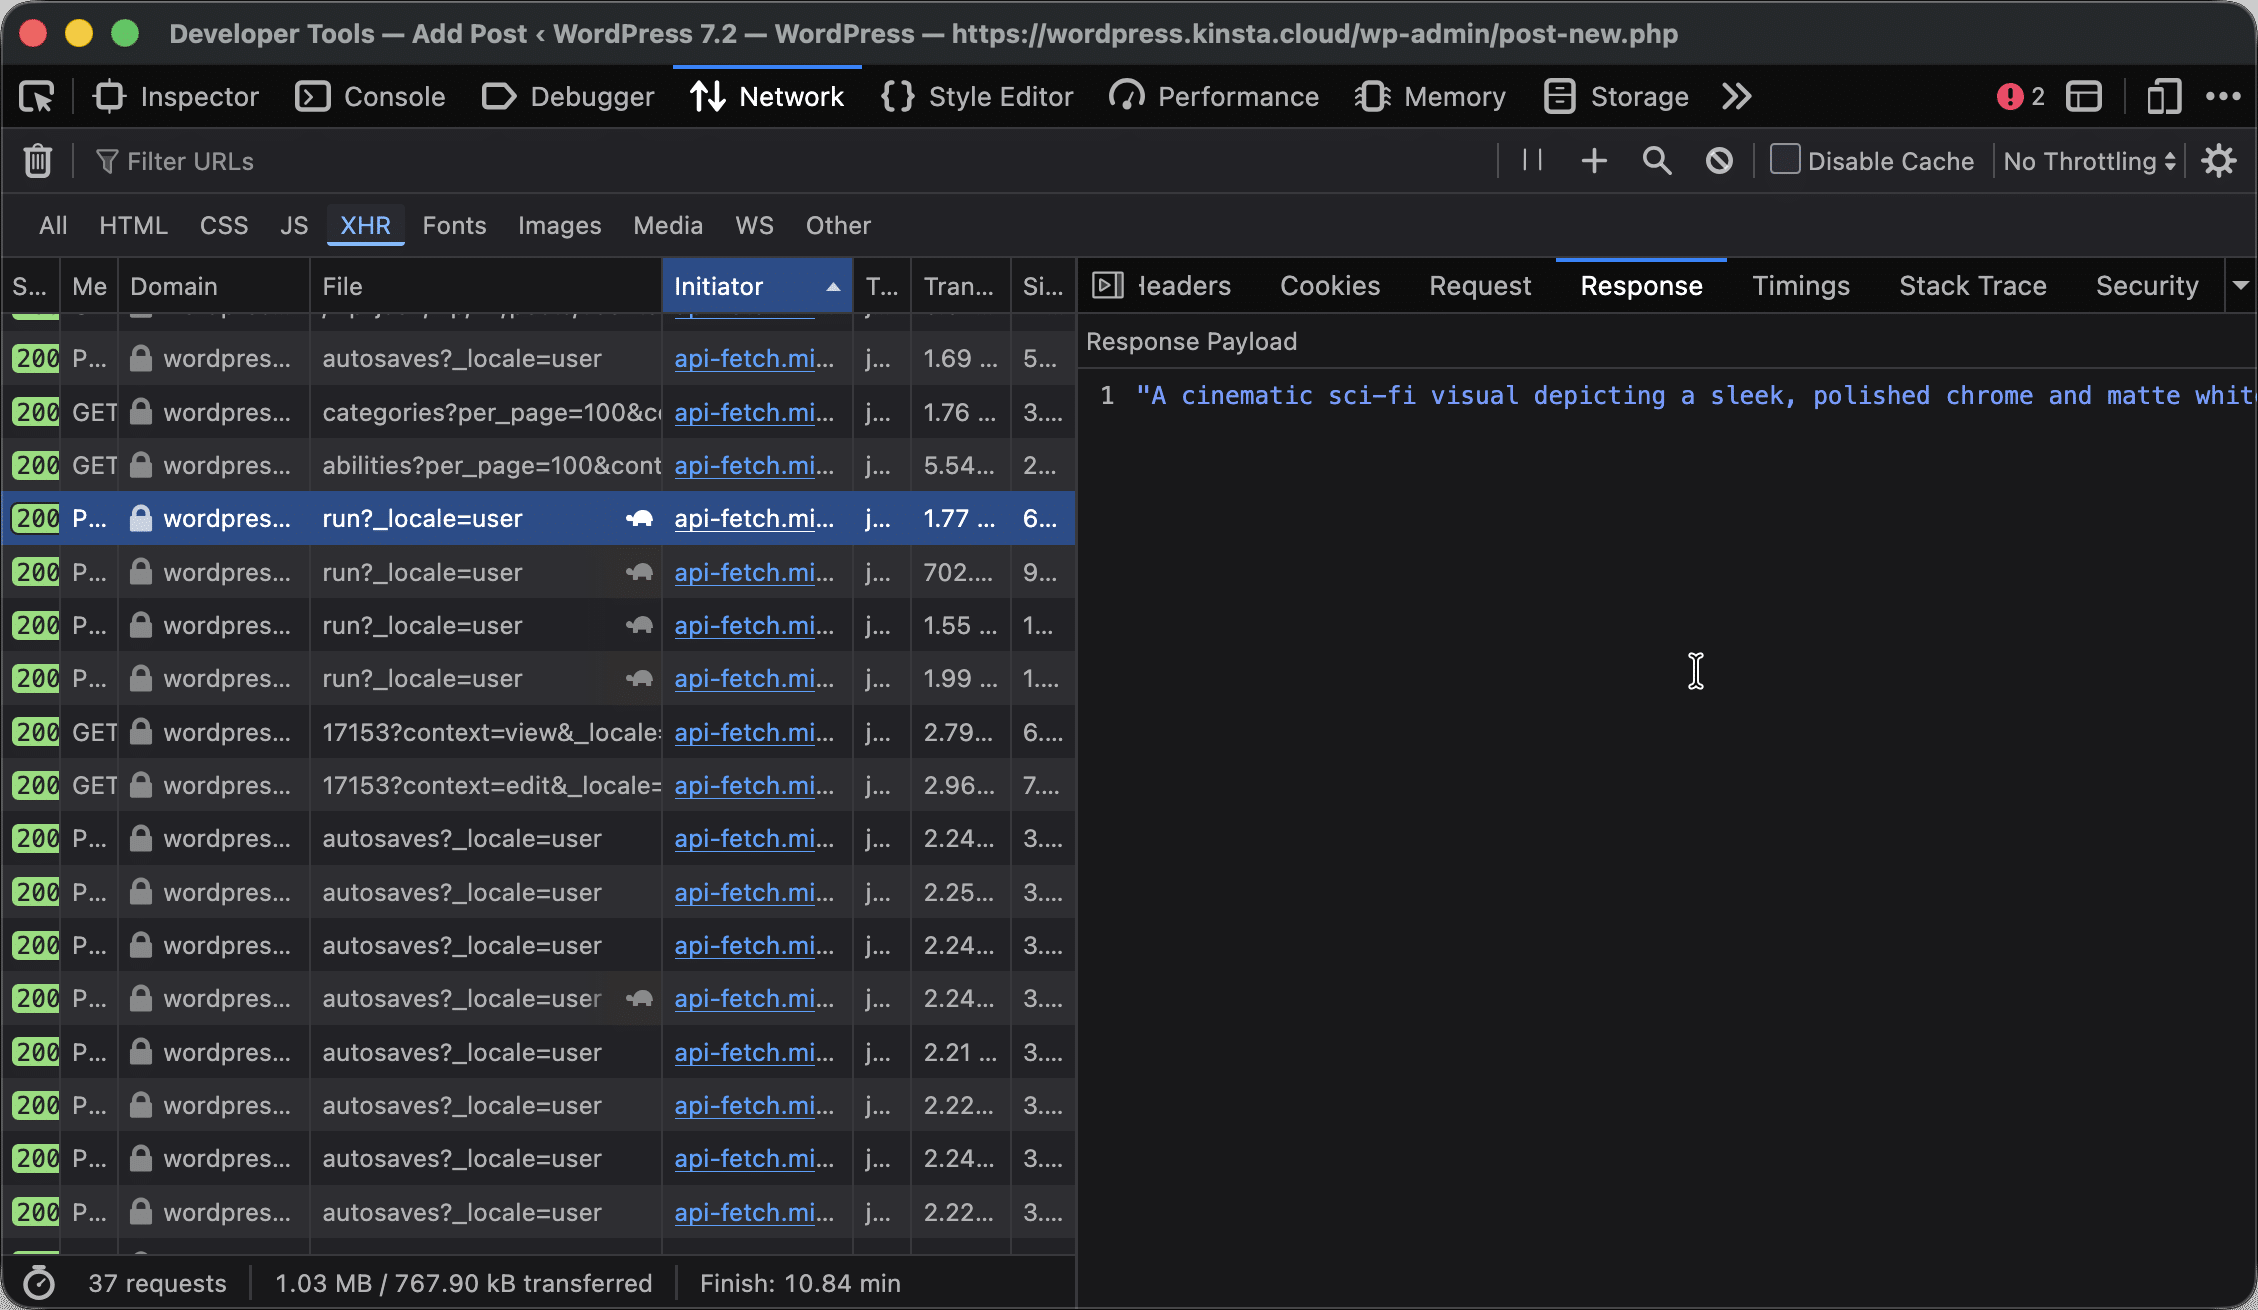Click turtle icon on selected run request
The width and height of the screenshot is (2258, 1310).
[639, 519]
